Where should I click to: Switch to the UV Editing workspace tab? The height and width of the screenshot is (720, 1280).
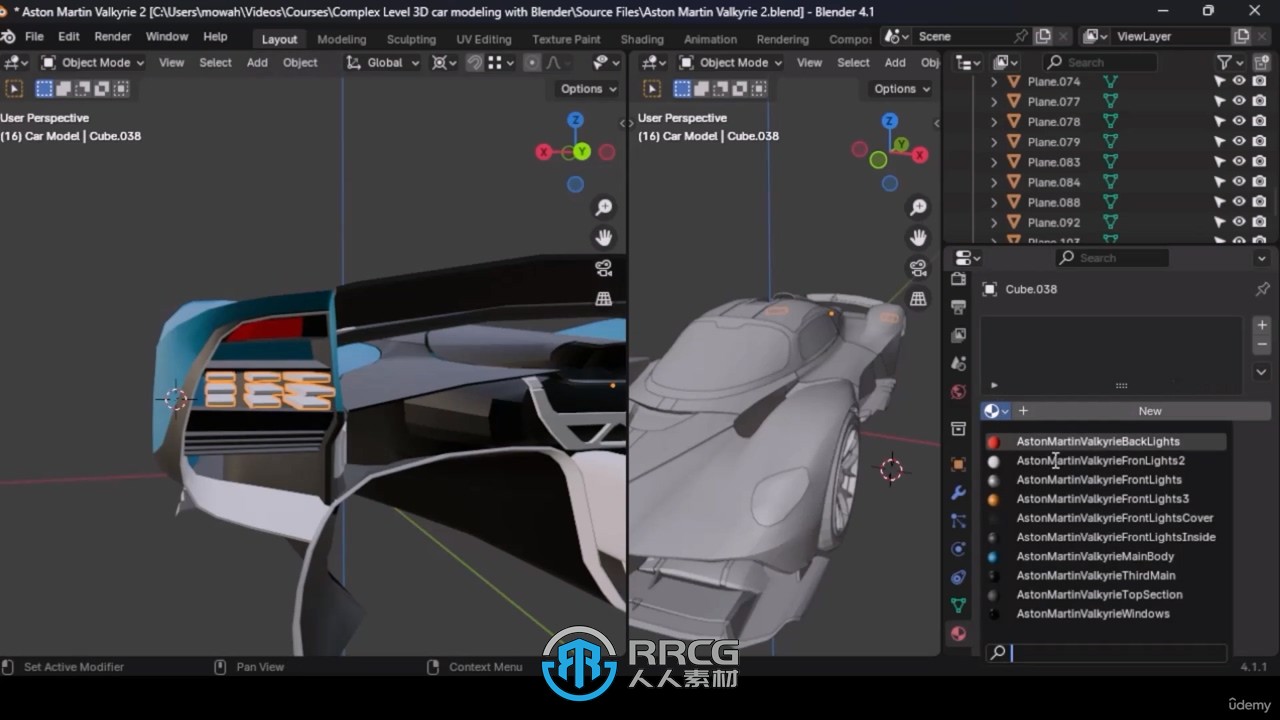[x=484, y=39]
